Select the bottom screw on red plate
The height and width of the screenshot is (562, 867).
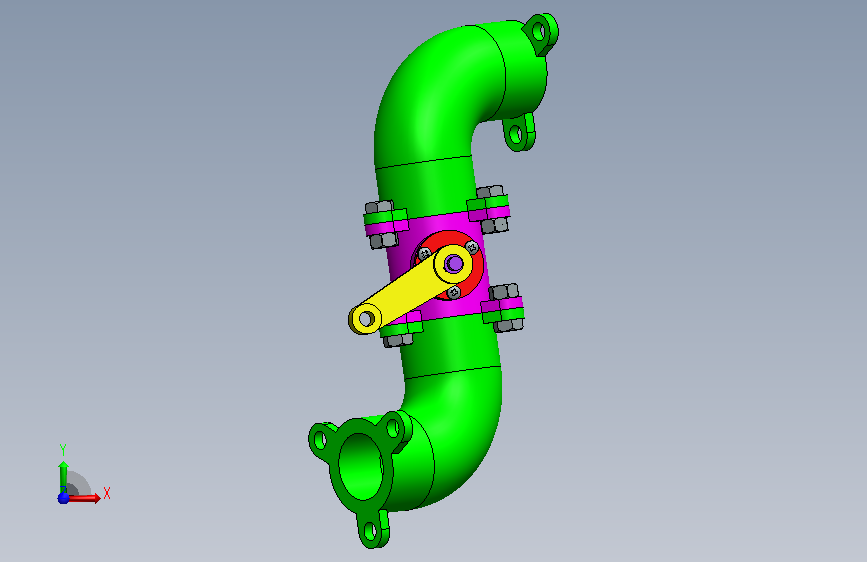point(454,292)
